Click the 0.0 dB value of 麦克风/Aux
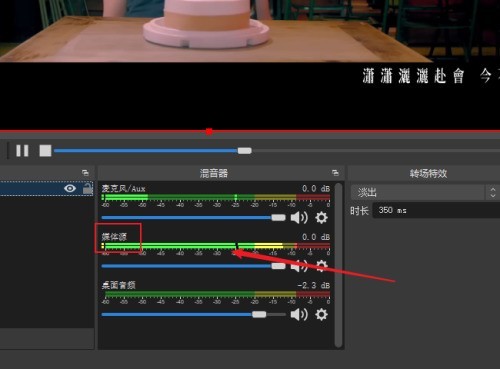 (316, 189)
